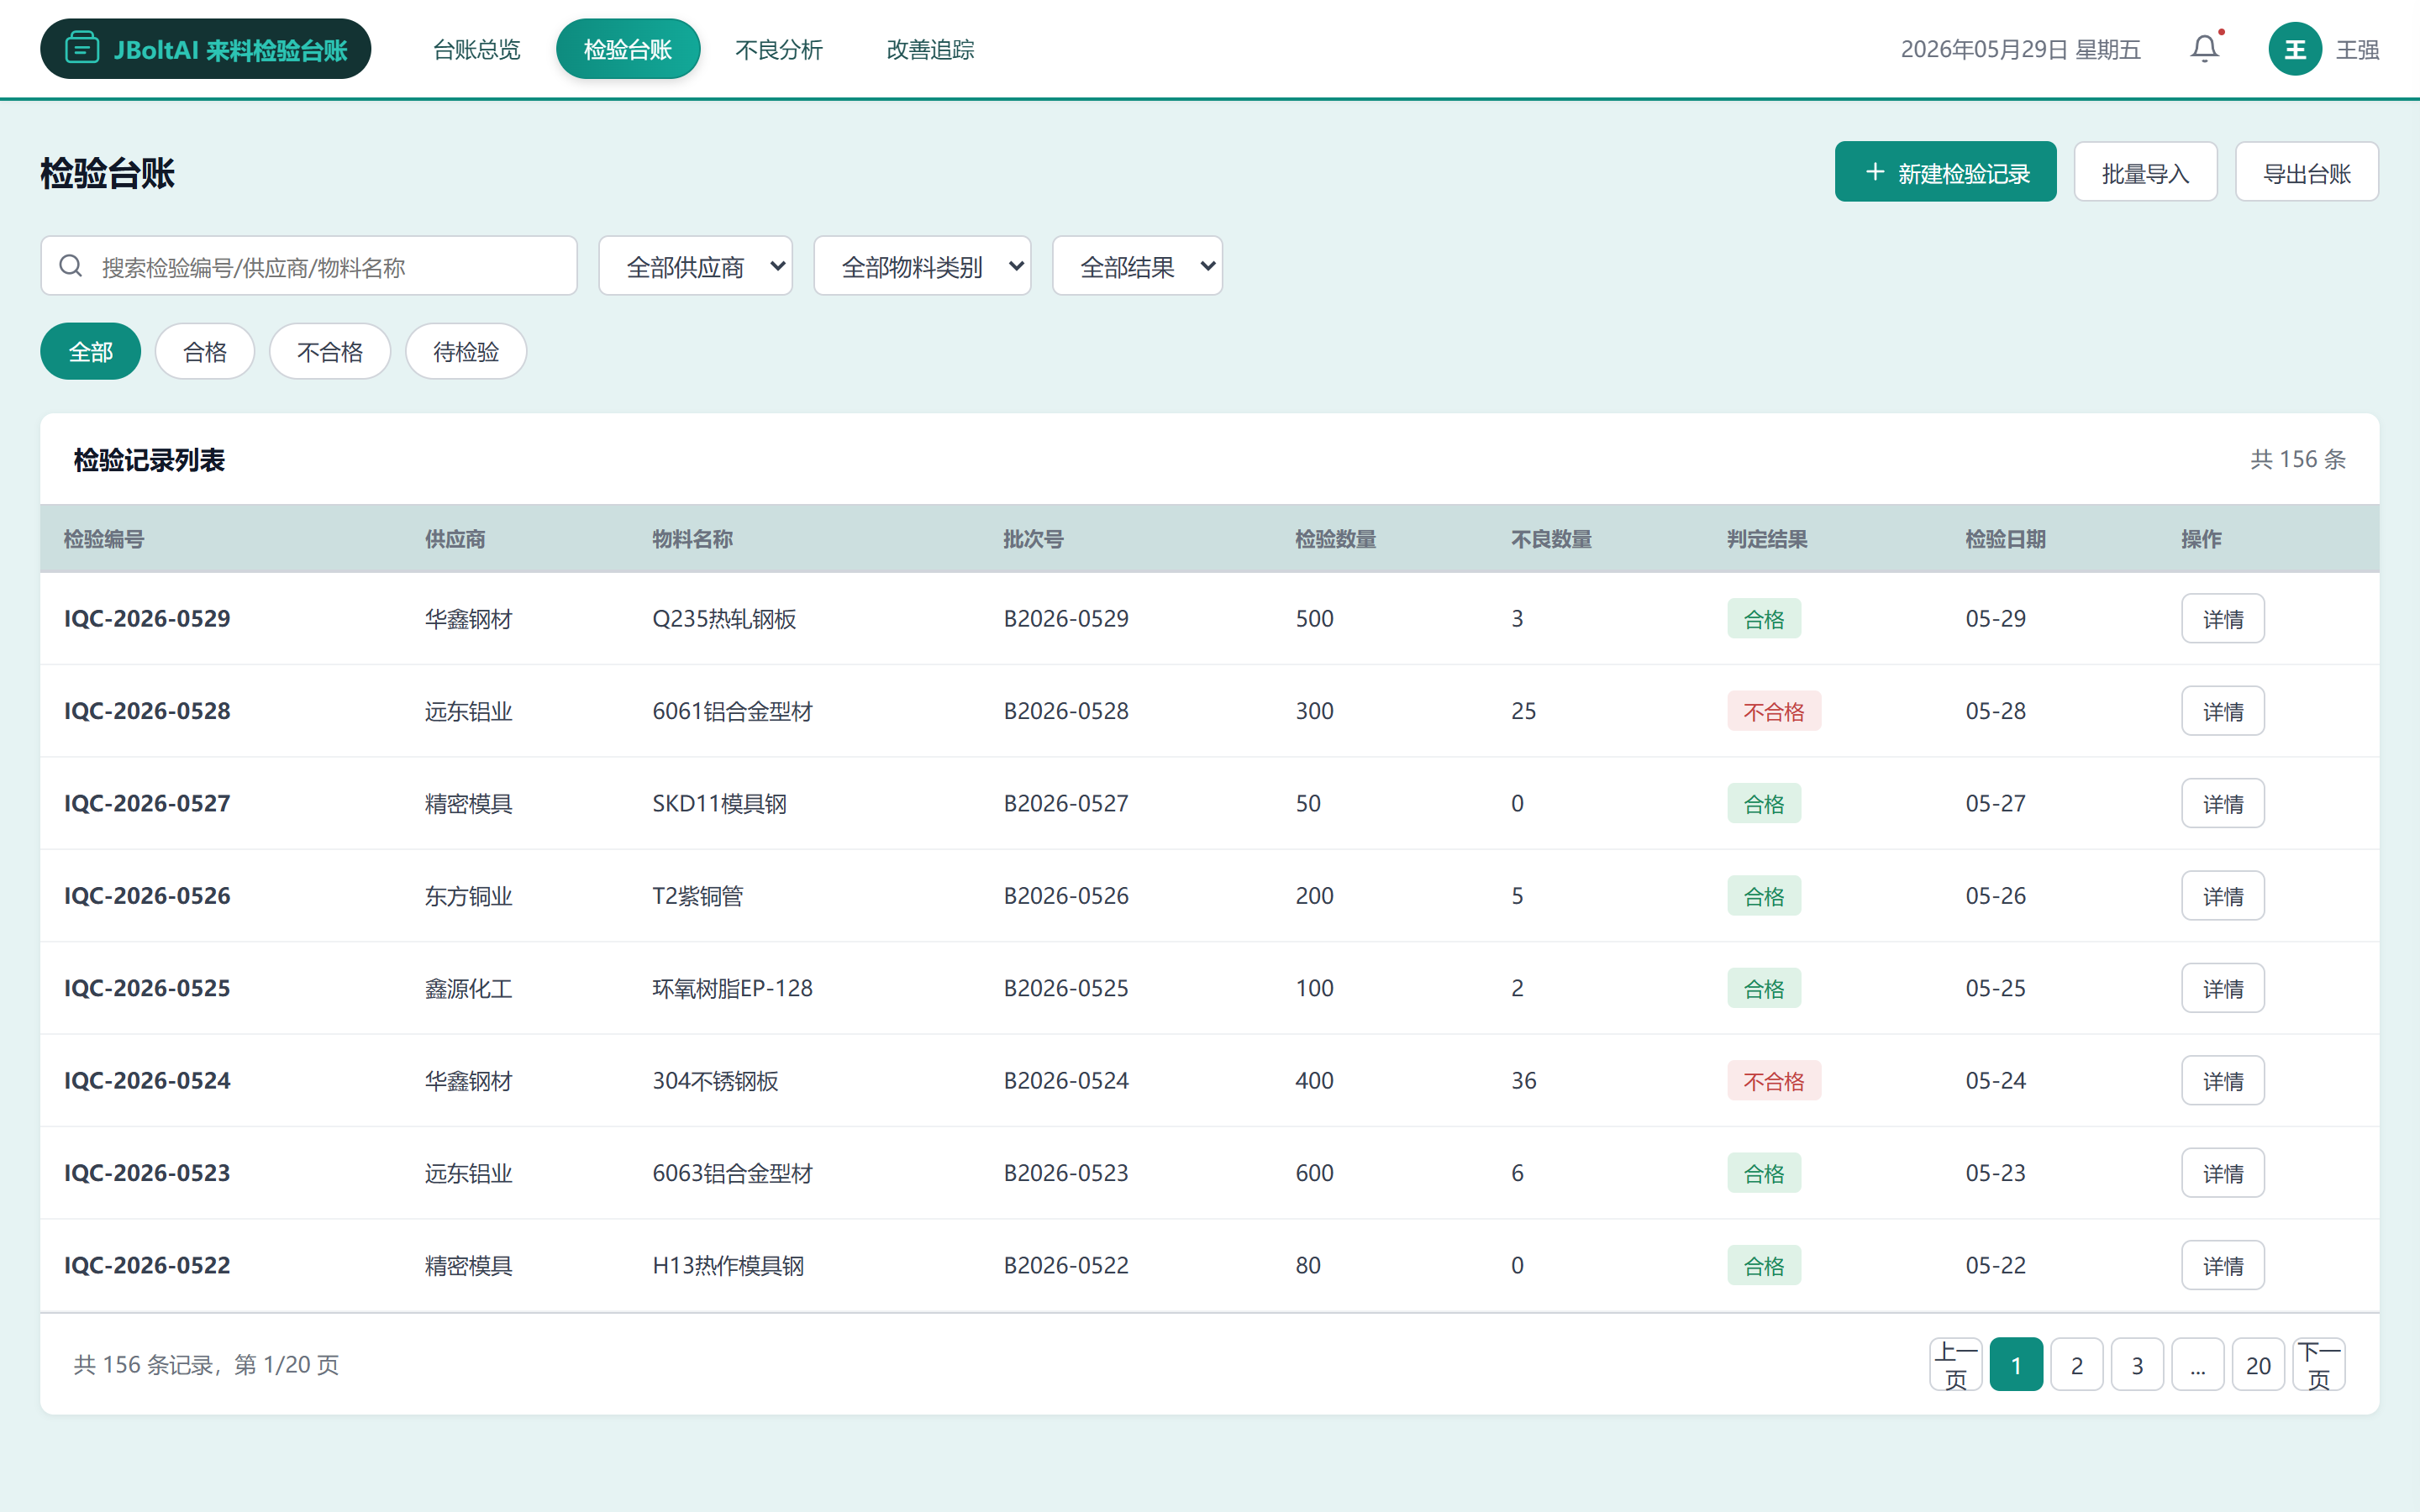This screenshot has height=1512, width=2420.
Task: Focus the 搜索检验编号 search field
Action: tap(309, 266)
